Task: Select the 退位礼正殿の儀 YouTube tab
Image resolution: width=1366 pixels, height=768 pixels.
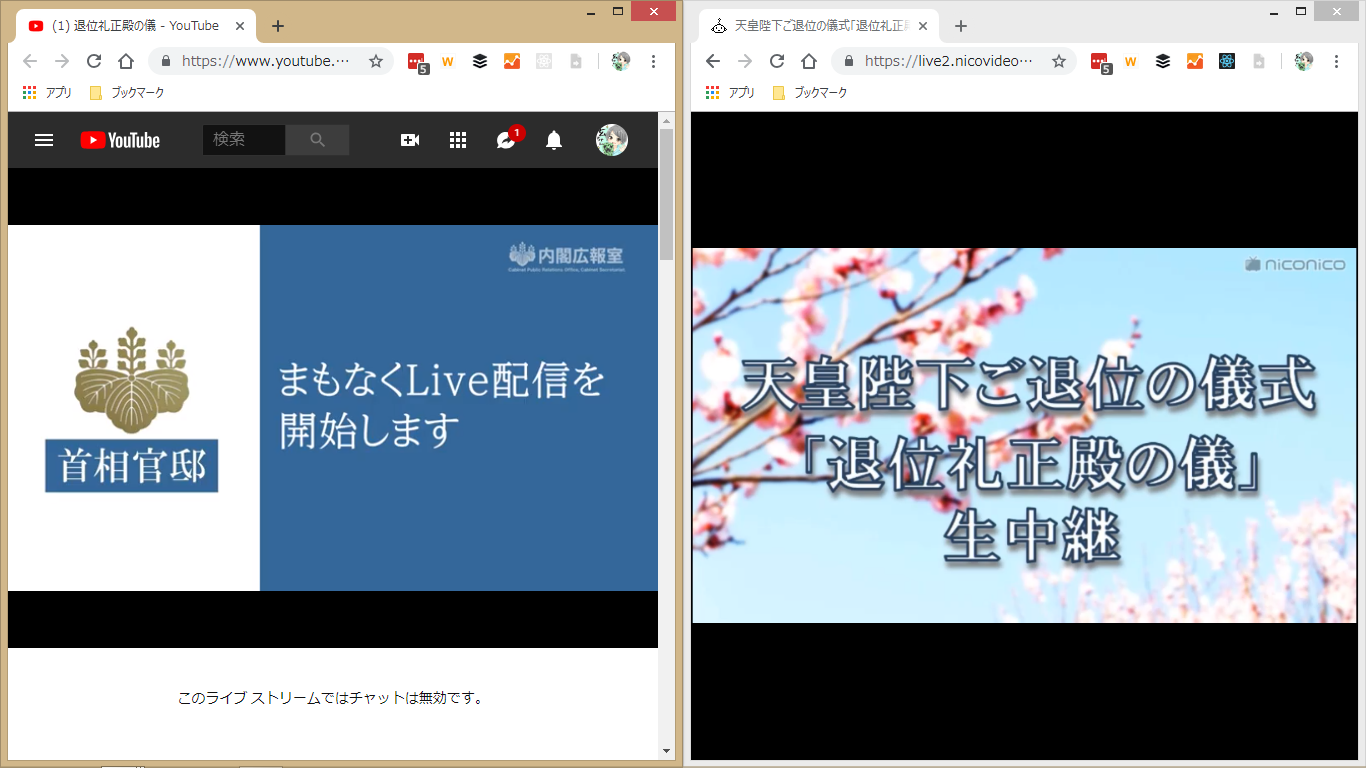Action: 135,26
